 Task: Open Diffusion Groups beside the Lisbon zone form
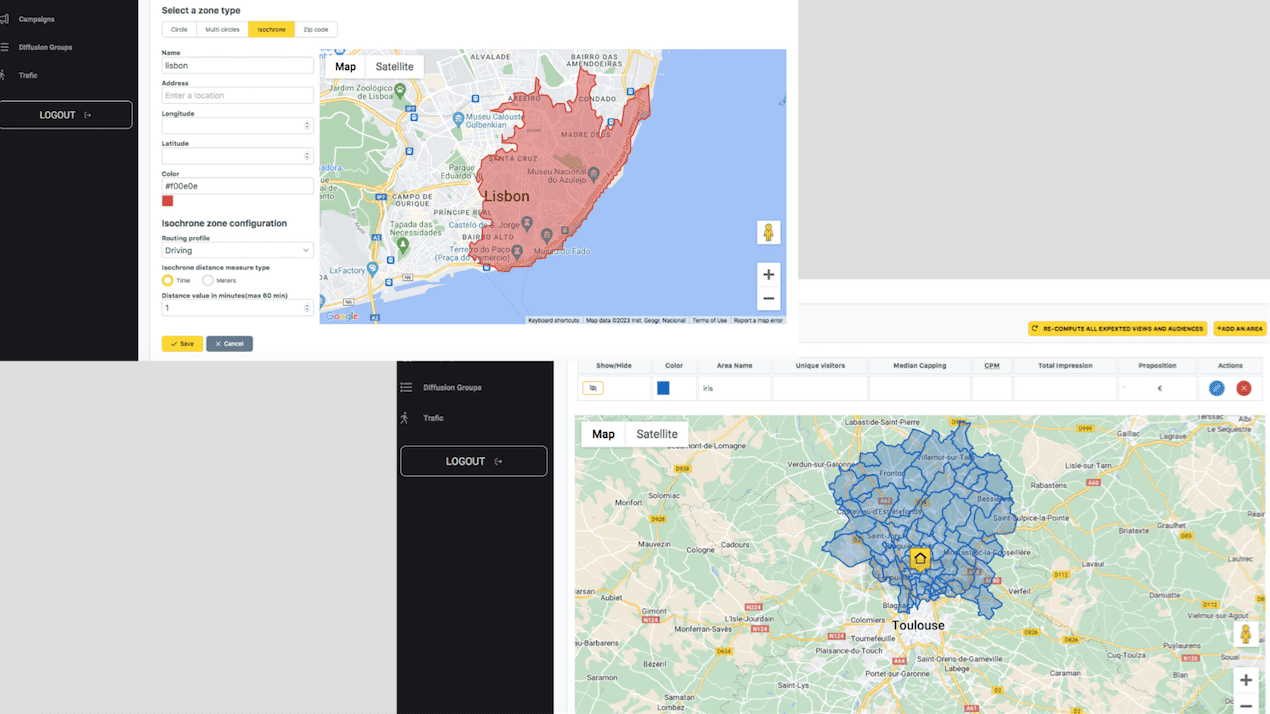pos(45,47)
